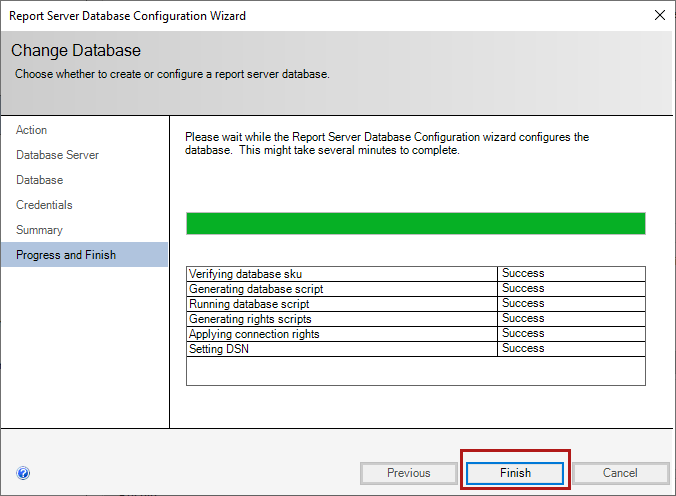Click the Applying connection rights row

click(x=254, y=334)
